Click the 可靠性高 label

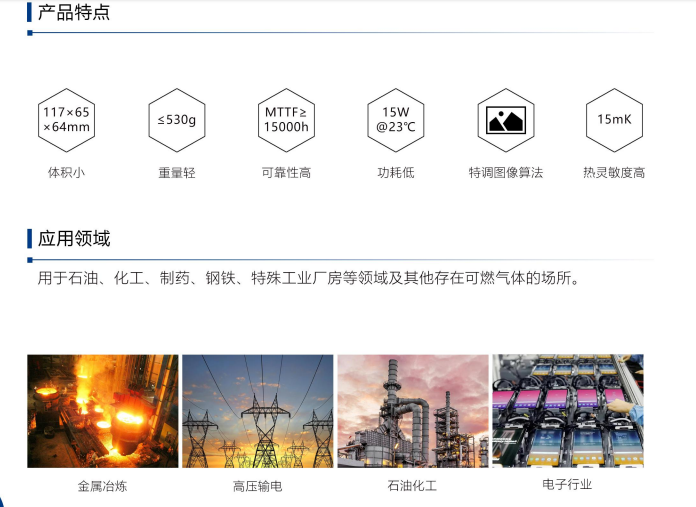[x=286, y=173]
